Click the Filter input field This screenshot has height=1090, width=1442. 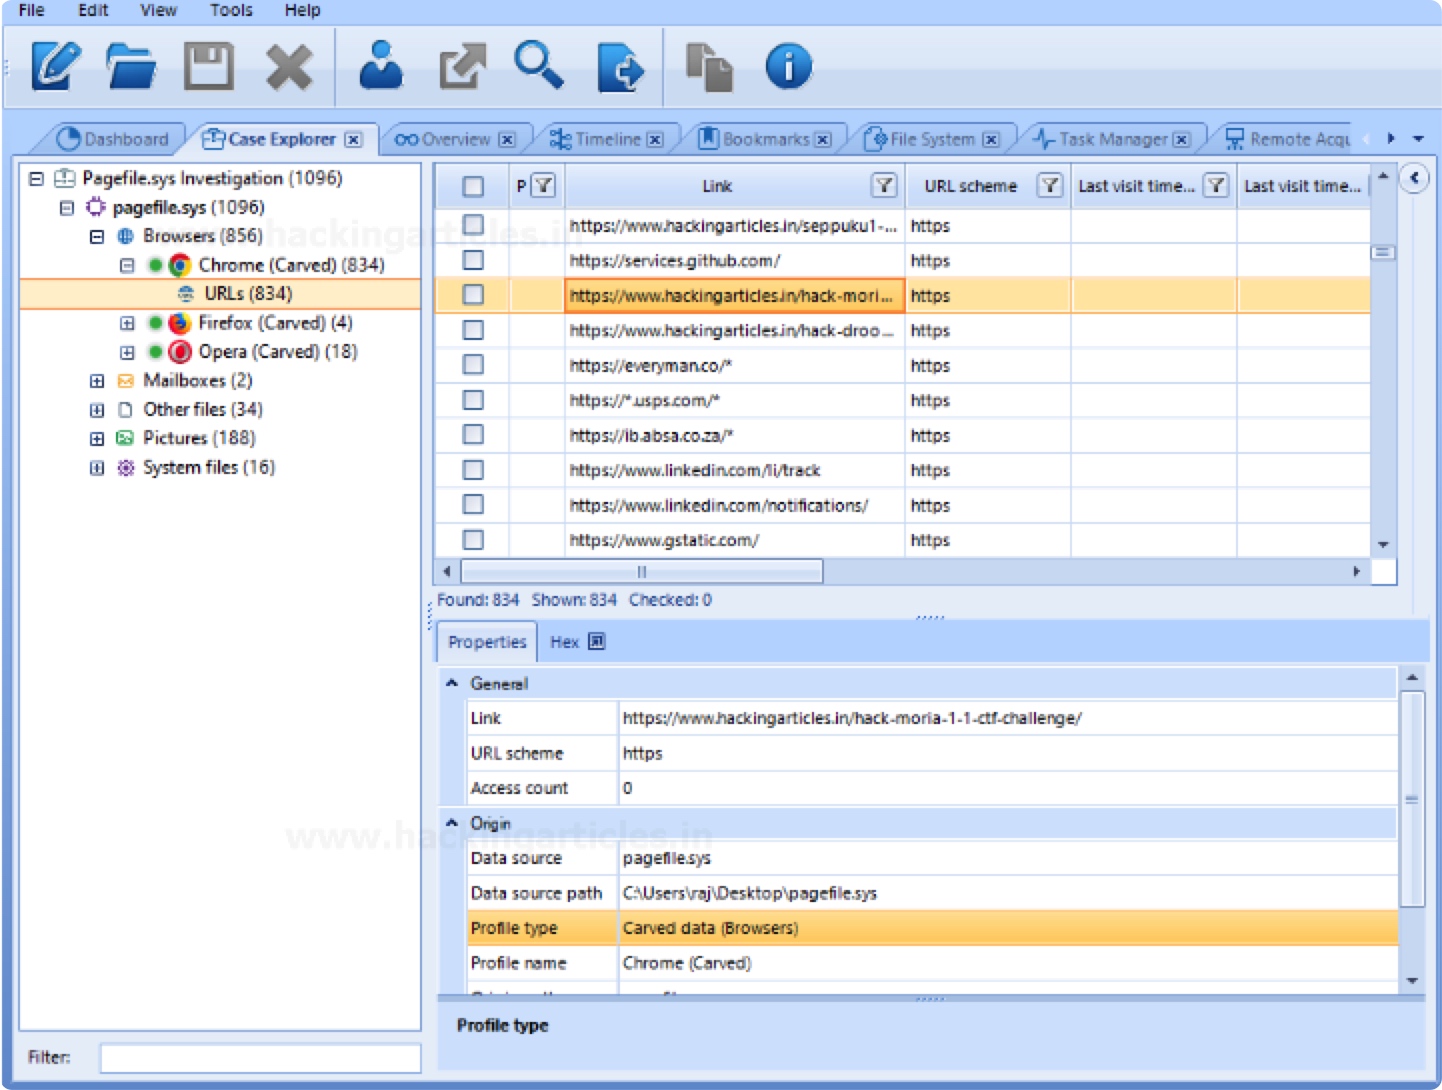pos(260,1058)
